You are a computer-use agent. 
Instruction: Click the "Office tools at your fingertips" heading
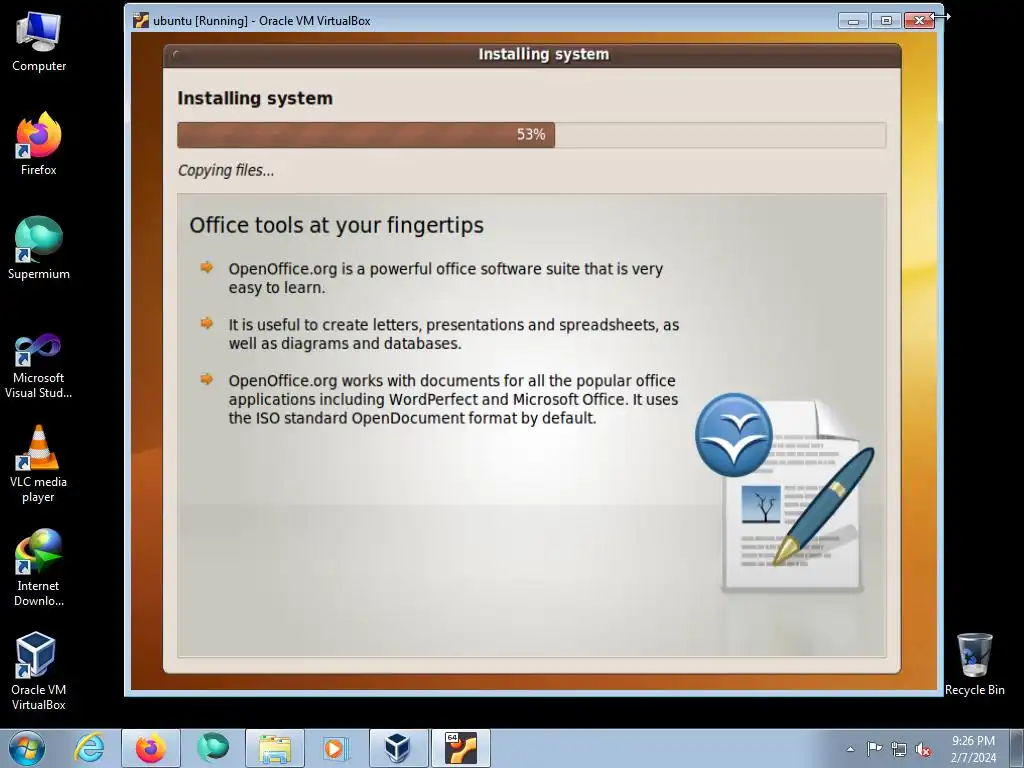point(336,225)
